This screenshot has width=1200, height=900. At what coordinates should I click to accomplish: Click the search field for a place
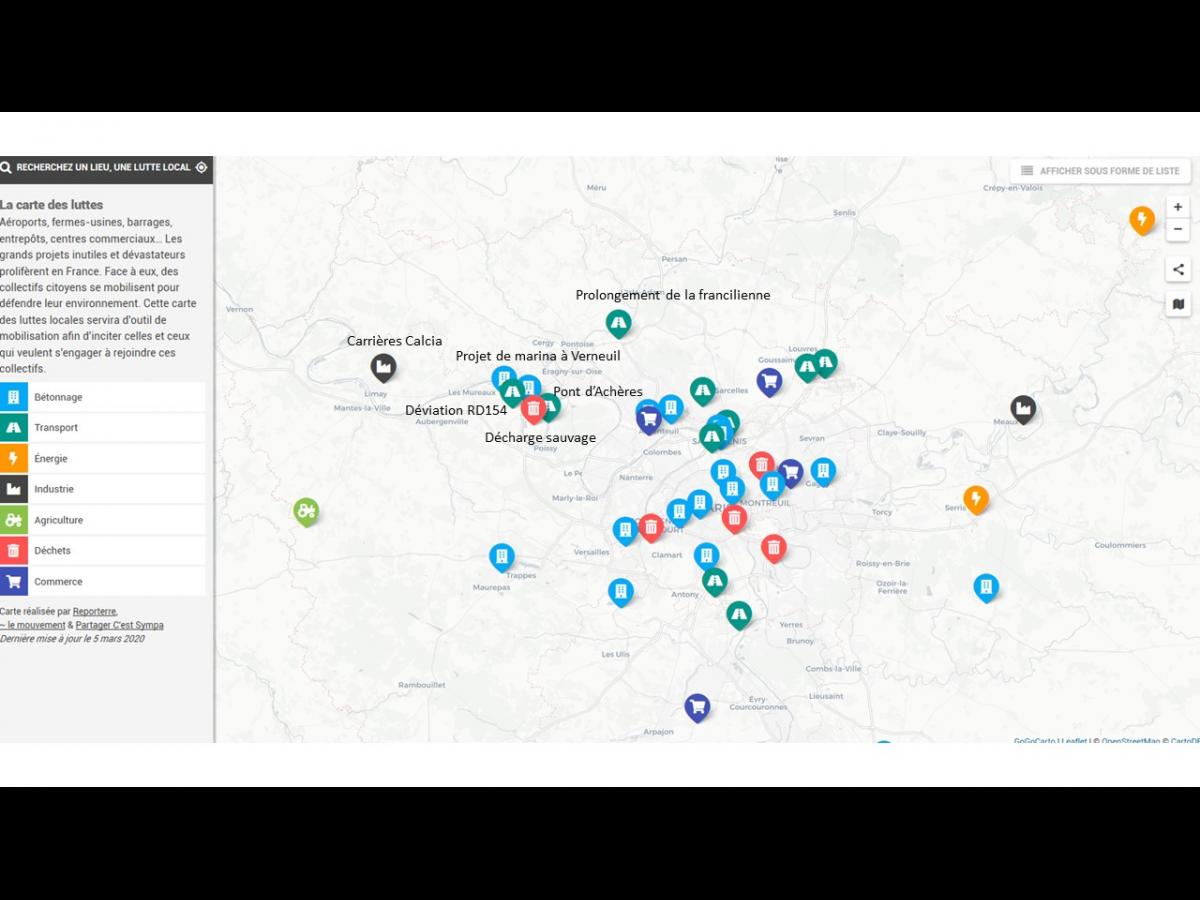click(102, 168)
